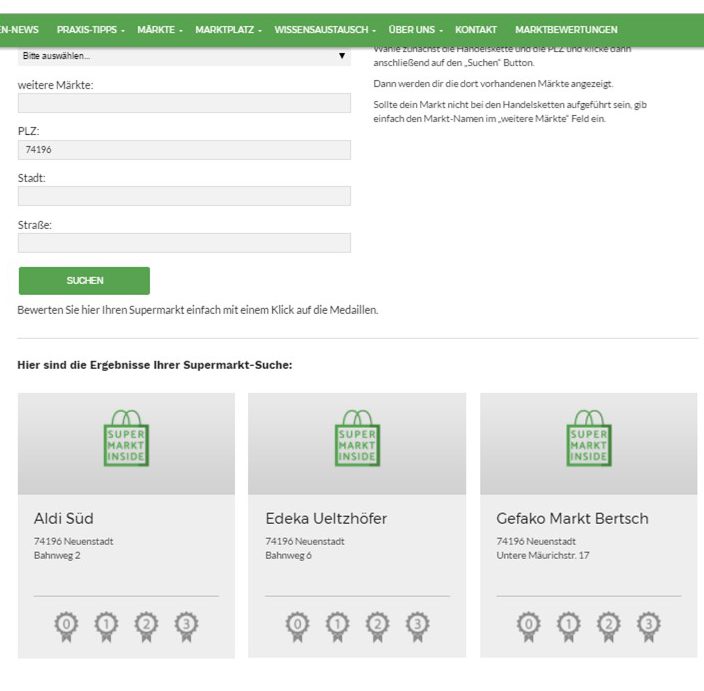Give Edeka Ueltzhöfer medal 2
The width and height of the screenshot is (704, 691).
coord(378,626)
